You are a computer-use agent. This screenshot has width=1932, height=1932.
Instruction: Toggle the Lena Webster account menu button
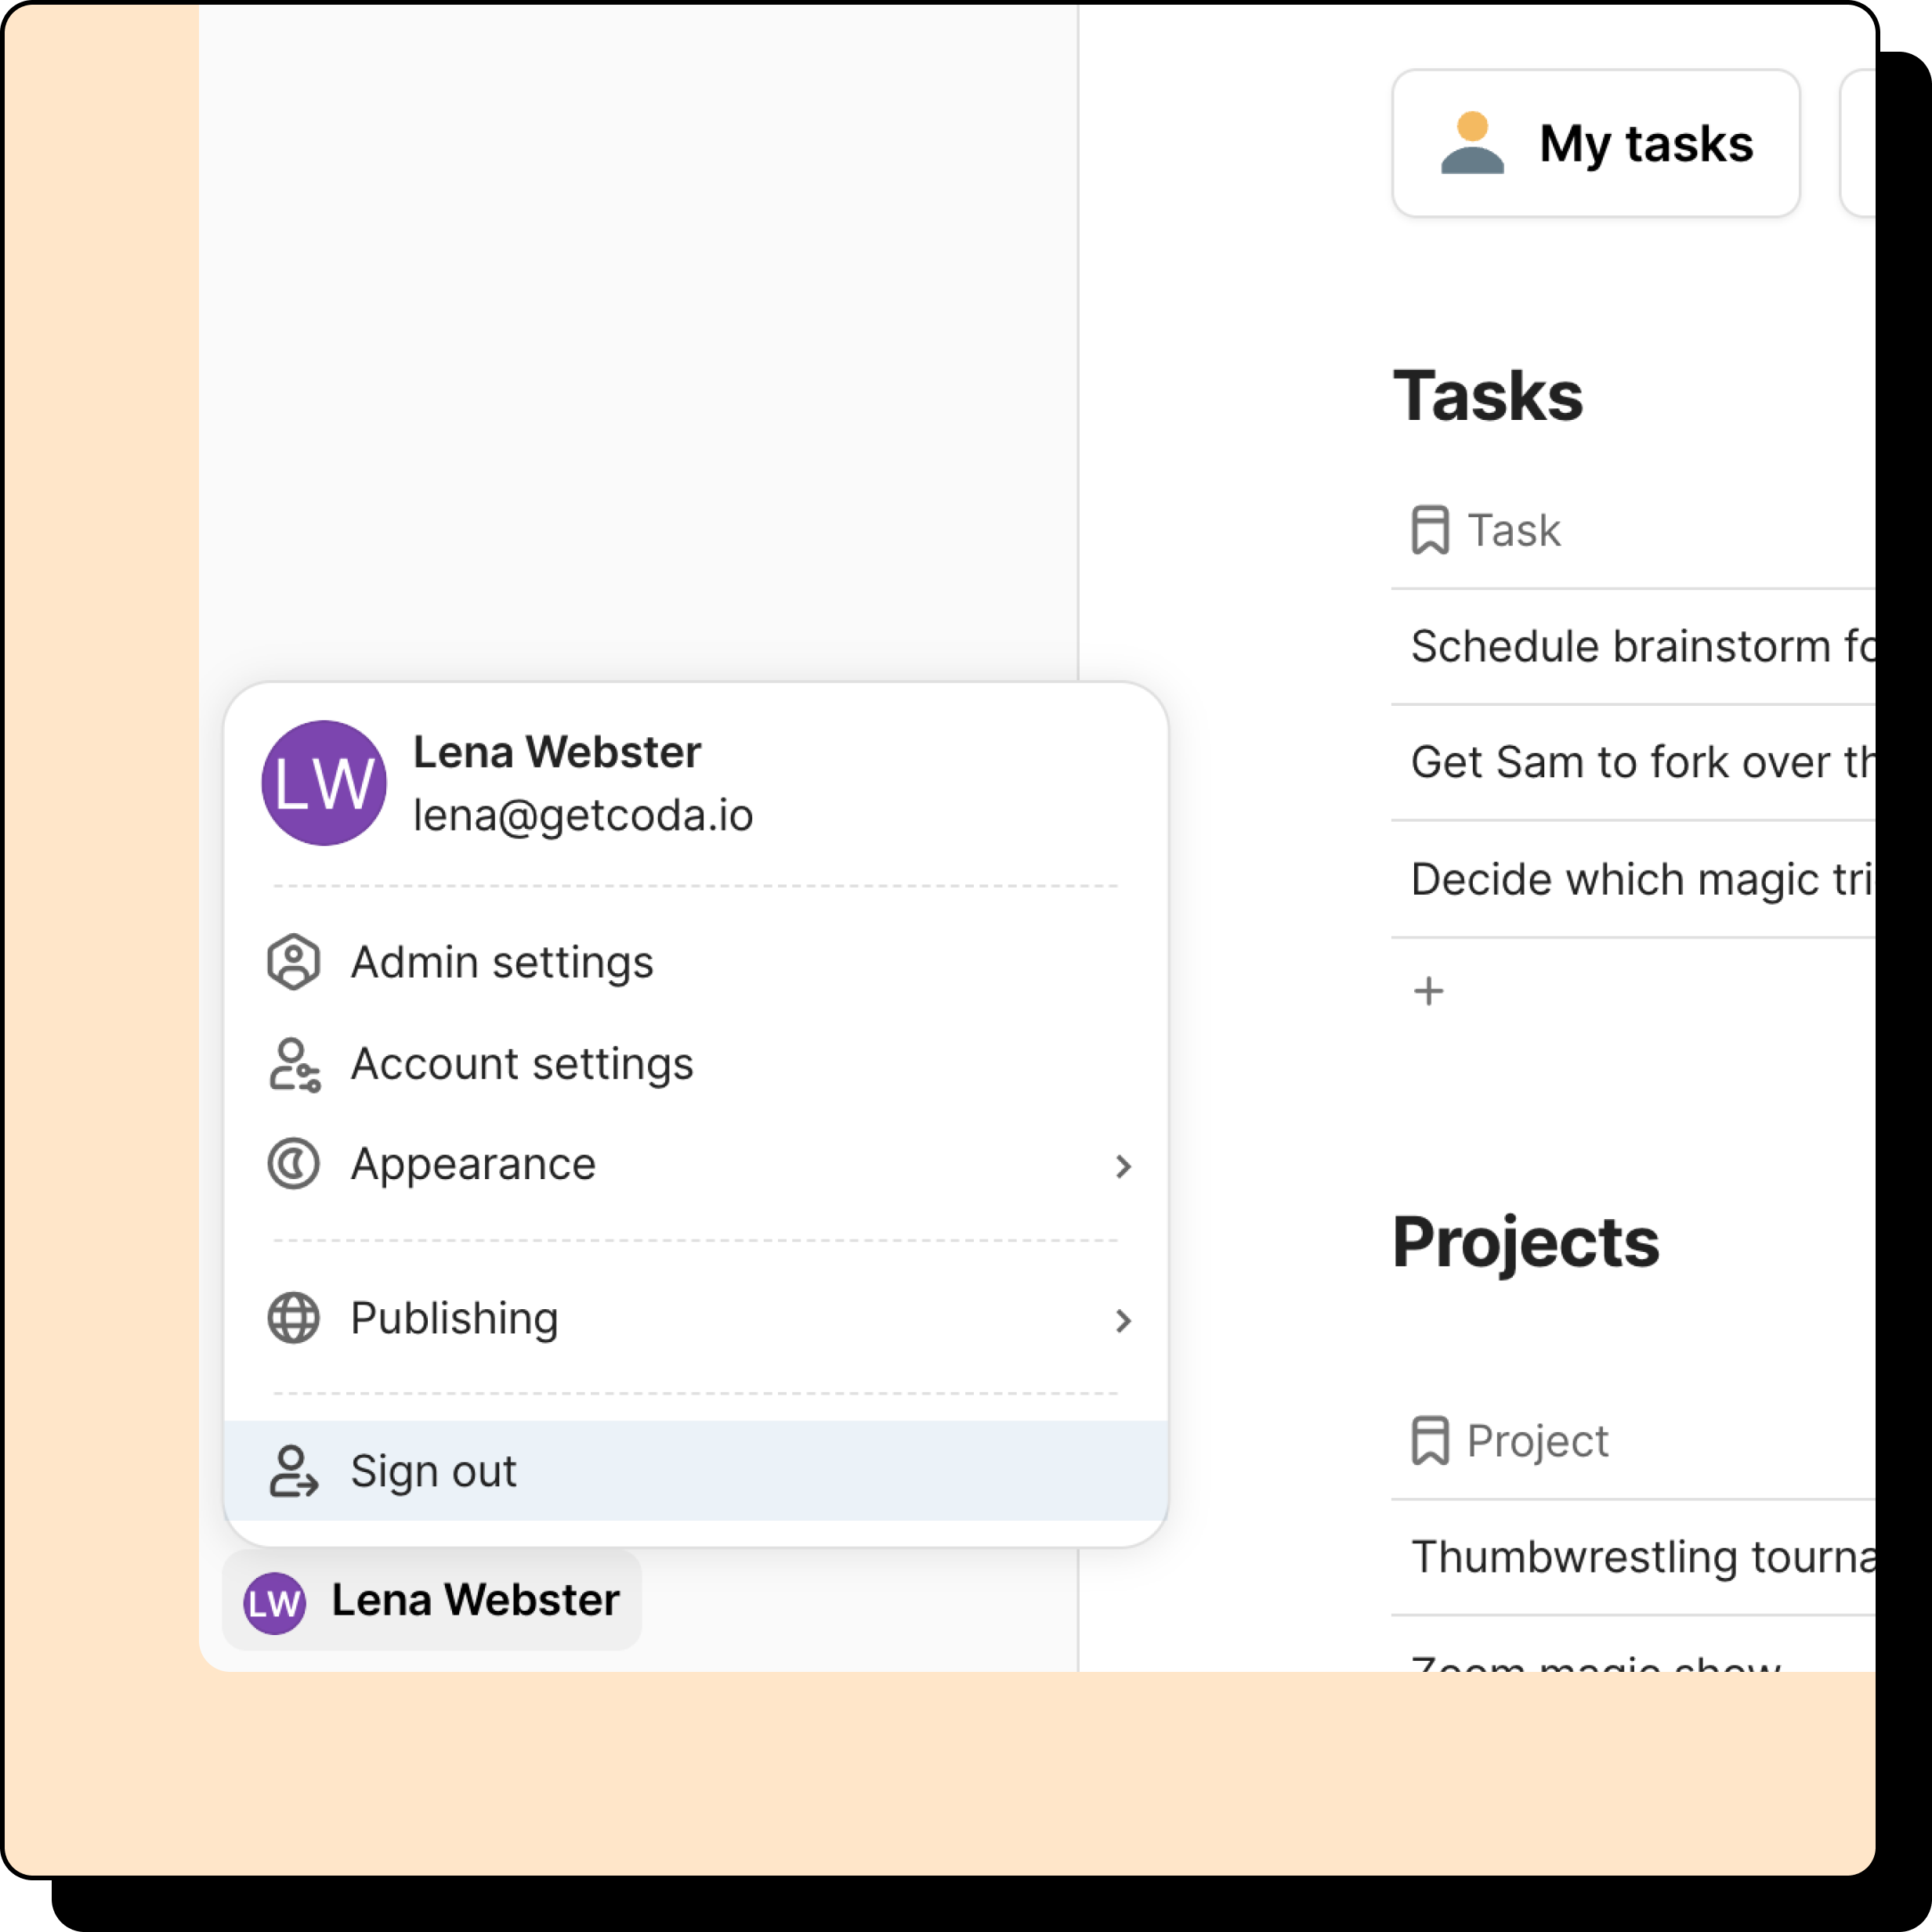pyautogui.click(x=432, y=1601)
